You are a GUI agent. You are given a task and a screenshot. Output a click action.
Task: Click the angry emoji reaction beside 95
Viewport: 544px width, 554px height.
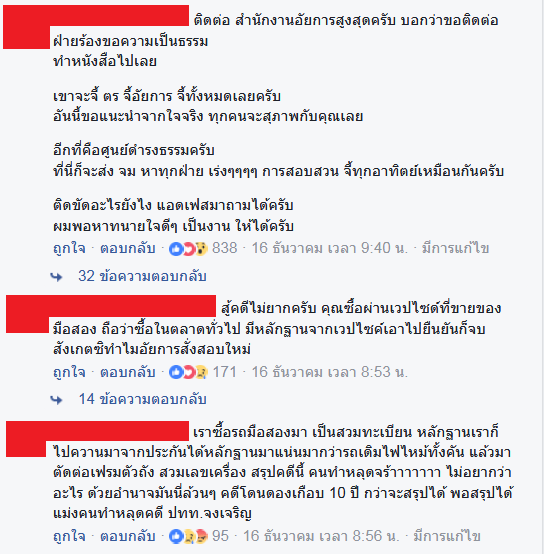201,536
